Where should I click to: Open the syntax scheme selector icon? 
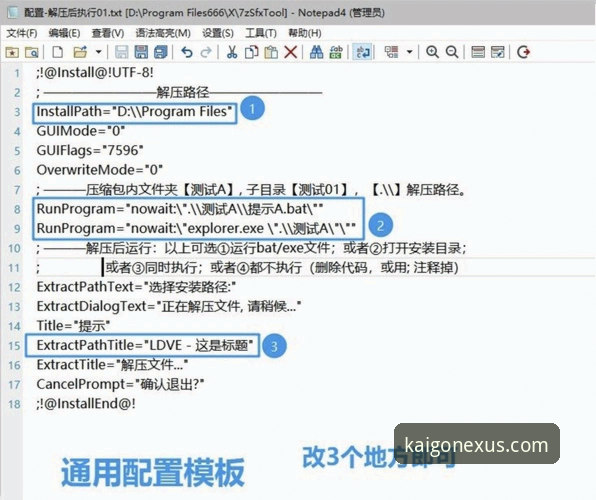pyautogui.click(x=478, y=52)
